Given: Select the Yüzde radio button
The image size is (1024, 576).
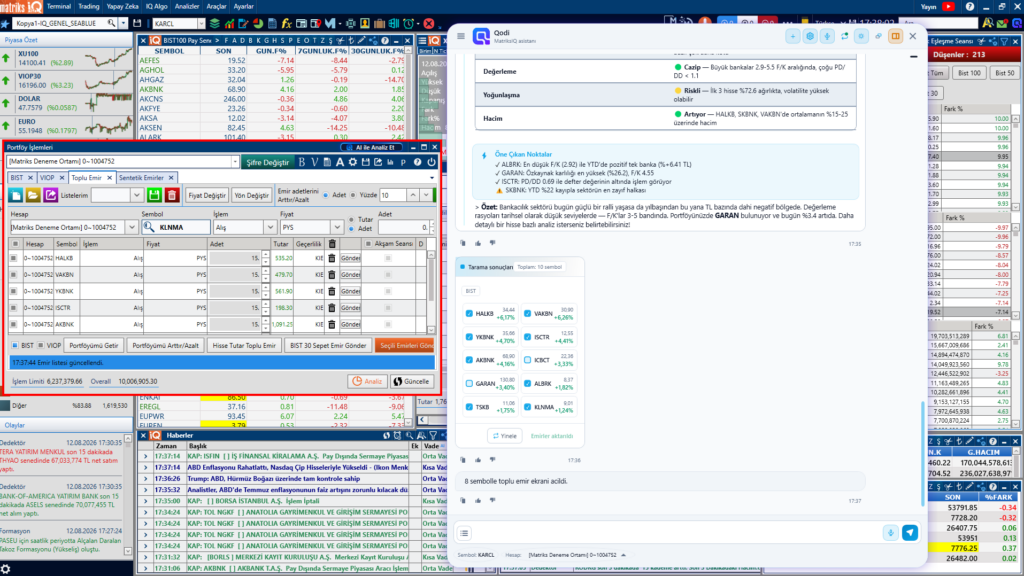Looking at the screenshot, I should (353, 195).
